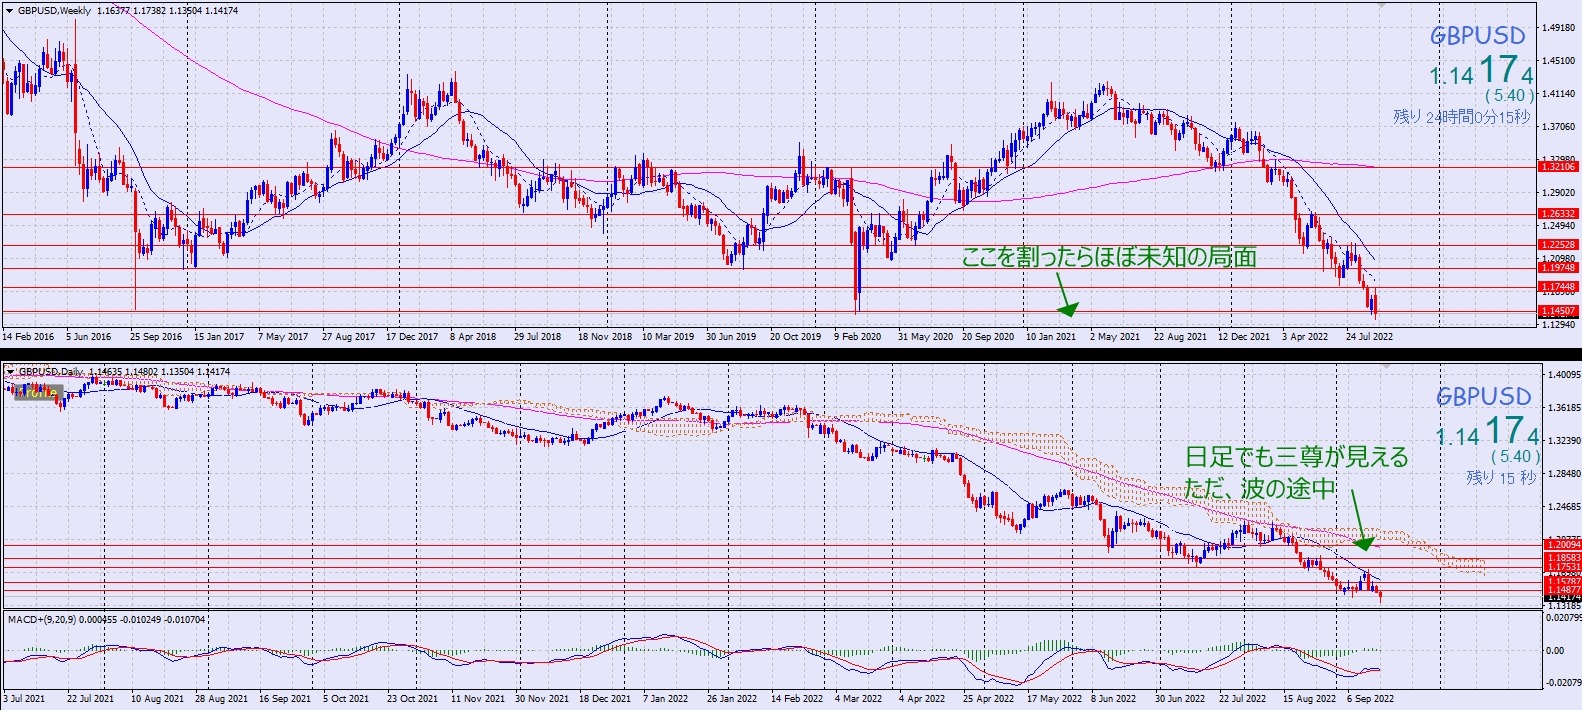Click the 1.49180 value on Weekly price scale
This screenshot has height=710, width=1582.
1560,28
